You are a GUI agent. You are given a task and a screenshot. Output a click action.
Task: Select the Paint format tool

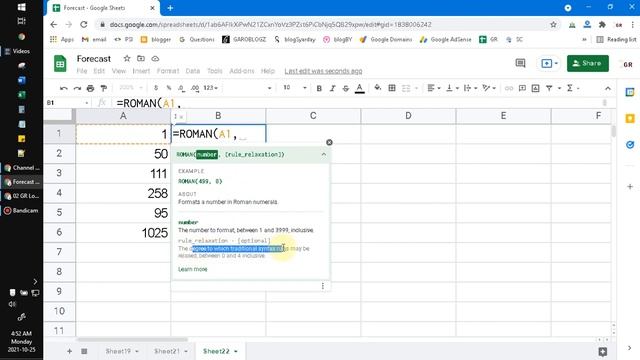click(x=104, y=88)
